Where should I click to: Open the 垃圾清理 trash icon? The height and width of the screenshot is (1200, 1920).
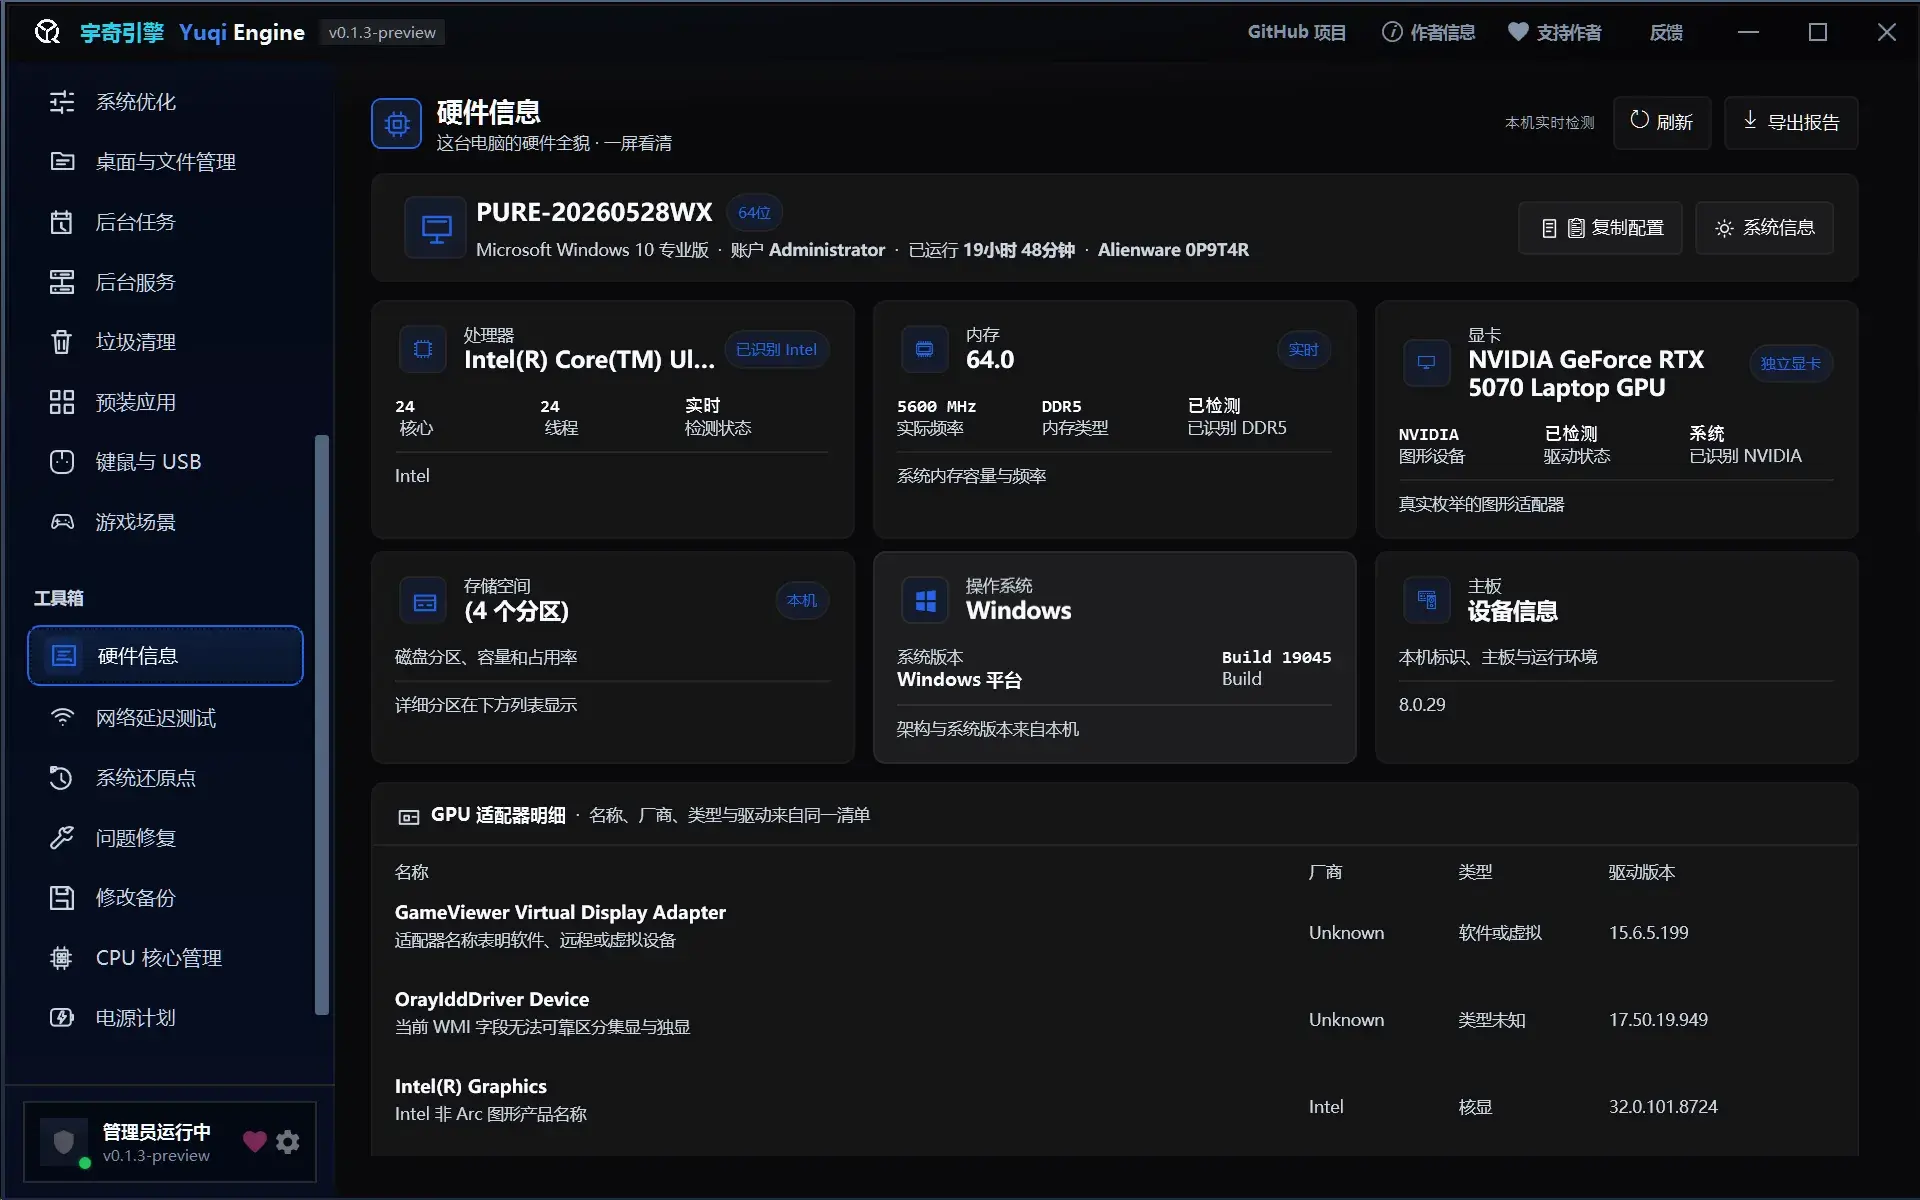coord(62,342)
